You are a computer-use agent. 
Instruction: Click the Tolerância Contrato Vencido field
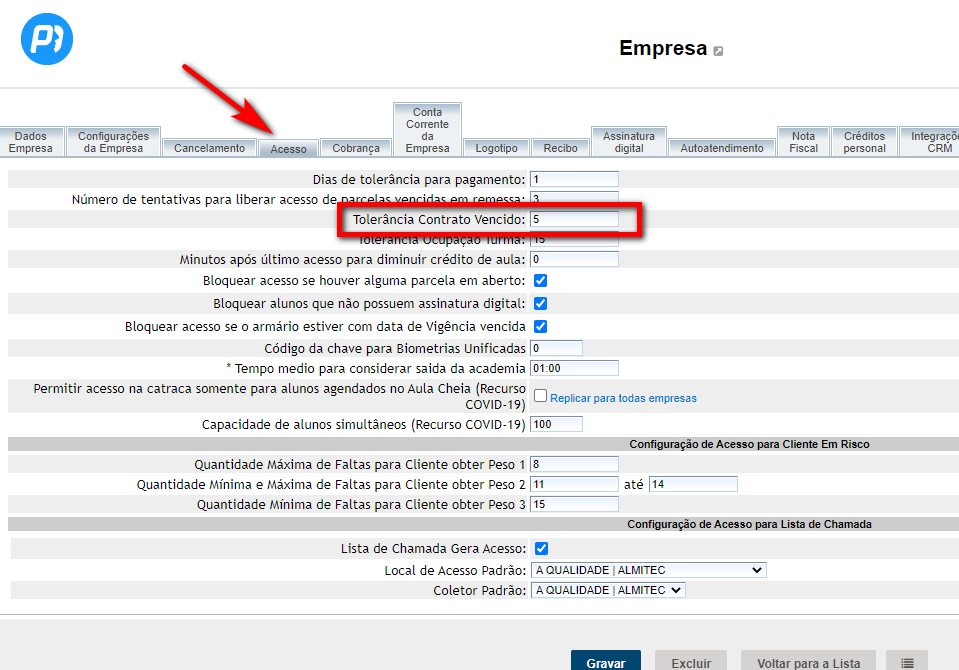(574, 219)
